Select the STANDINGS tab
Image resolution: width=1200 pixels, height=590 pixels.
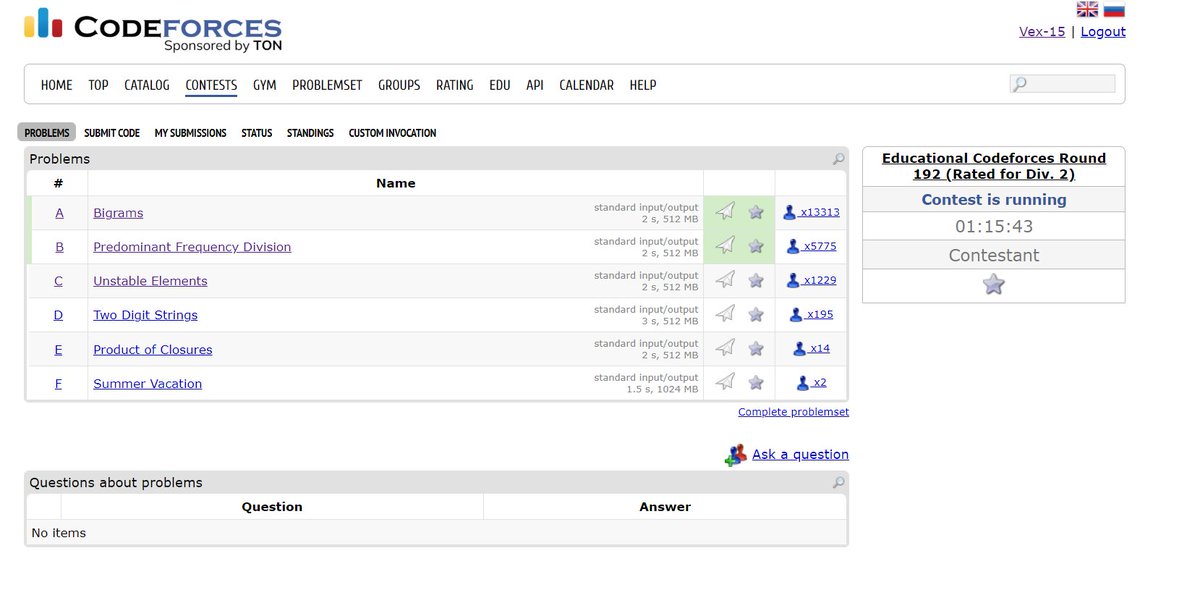click(x=310, y=133)
